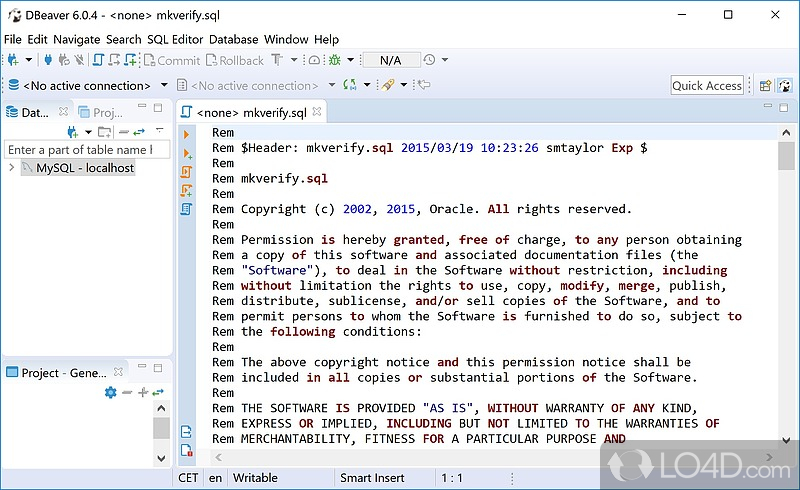
Task: Open the Window menu
Action: click(x=286, y=39)
